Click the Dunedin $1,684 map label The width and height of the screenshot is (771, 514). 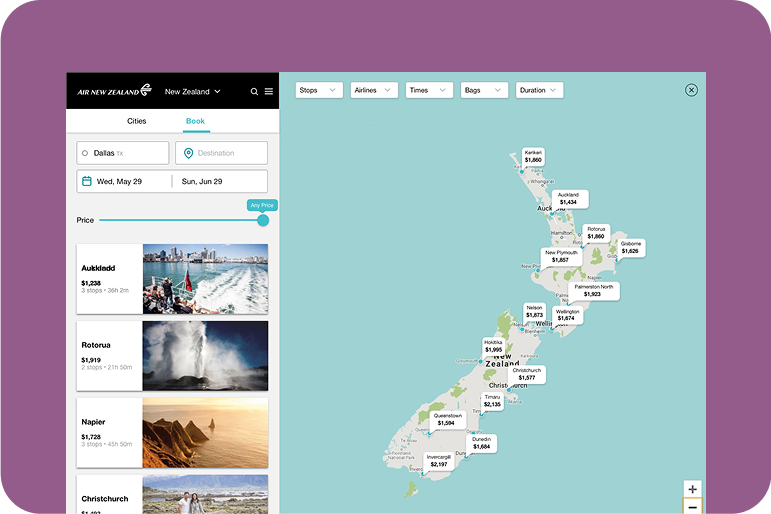tap(482, 443)
